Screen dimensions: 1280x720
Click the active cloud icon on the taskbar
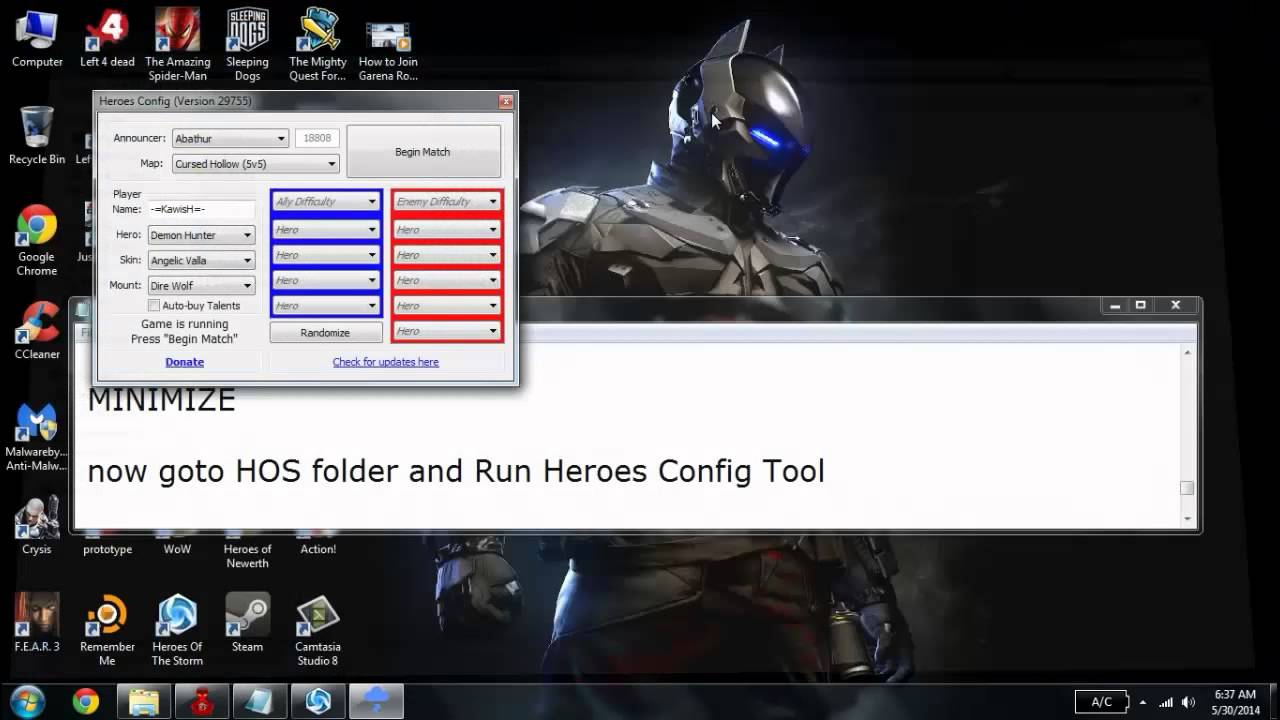[x=376, y=702]
